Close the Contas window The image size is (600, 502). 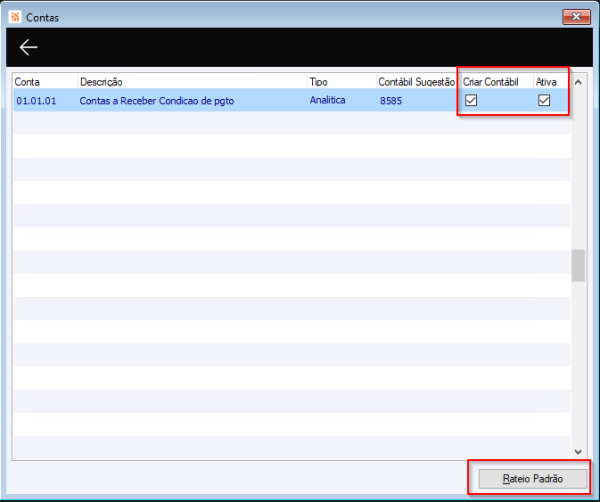pyautogui.click(x=576, y=17)
